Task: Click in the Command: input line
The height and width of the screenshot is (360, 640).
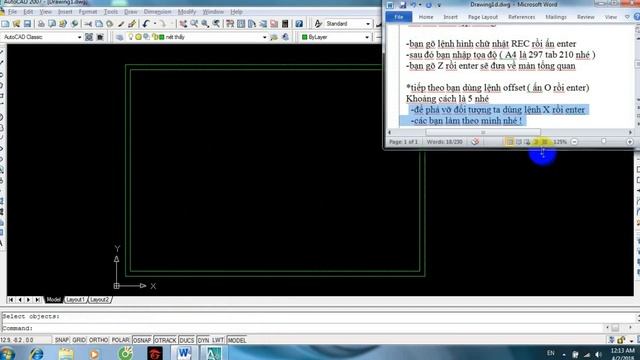Action: pos(303,328)
